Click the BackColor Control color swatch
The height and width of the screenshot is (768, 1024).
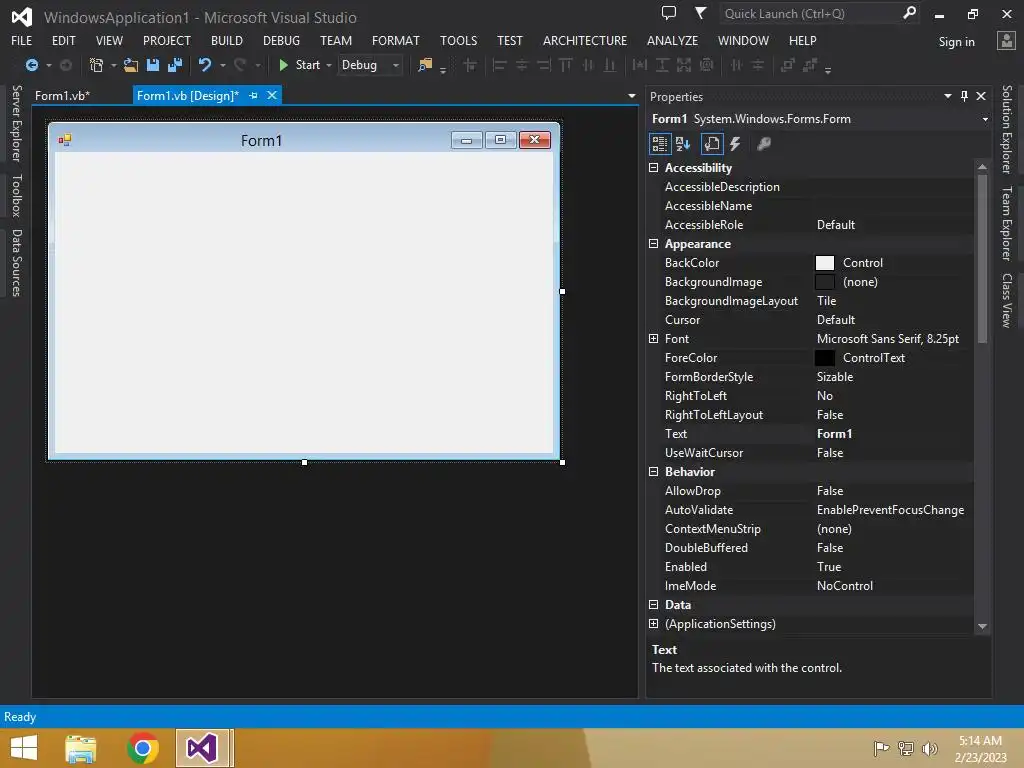(825, 263)
